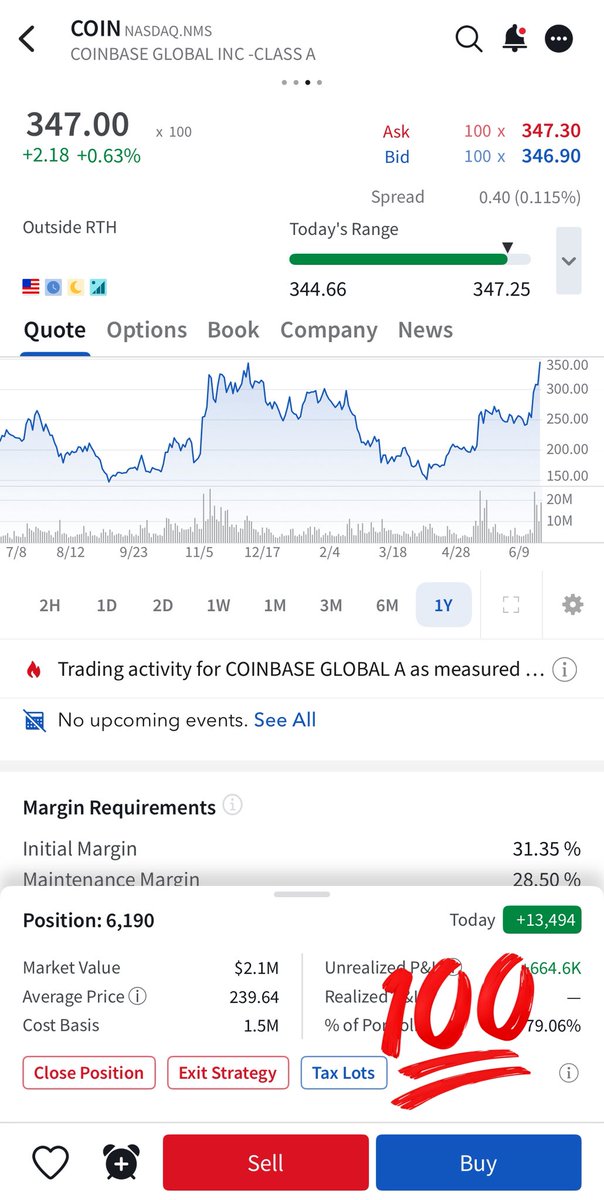Tap the US flag market icon
Screen dimensions: 604x1200
31,288
